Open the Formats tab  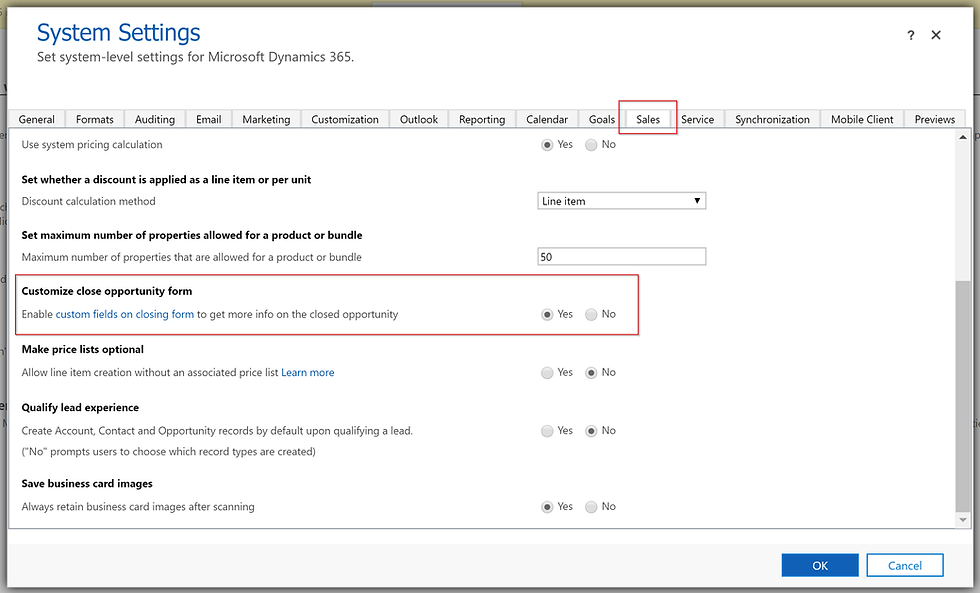point(94,119)
